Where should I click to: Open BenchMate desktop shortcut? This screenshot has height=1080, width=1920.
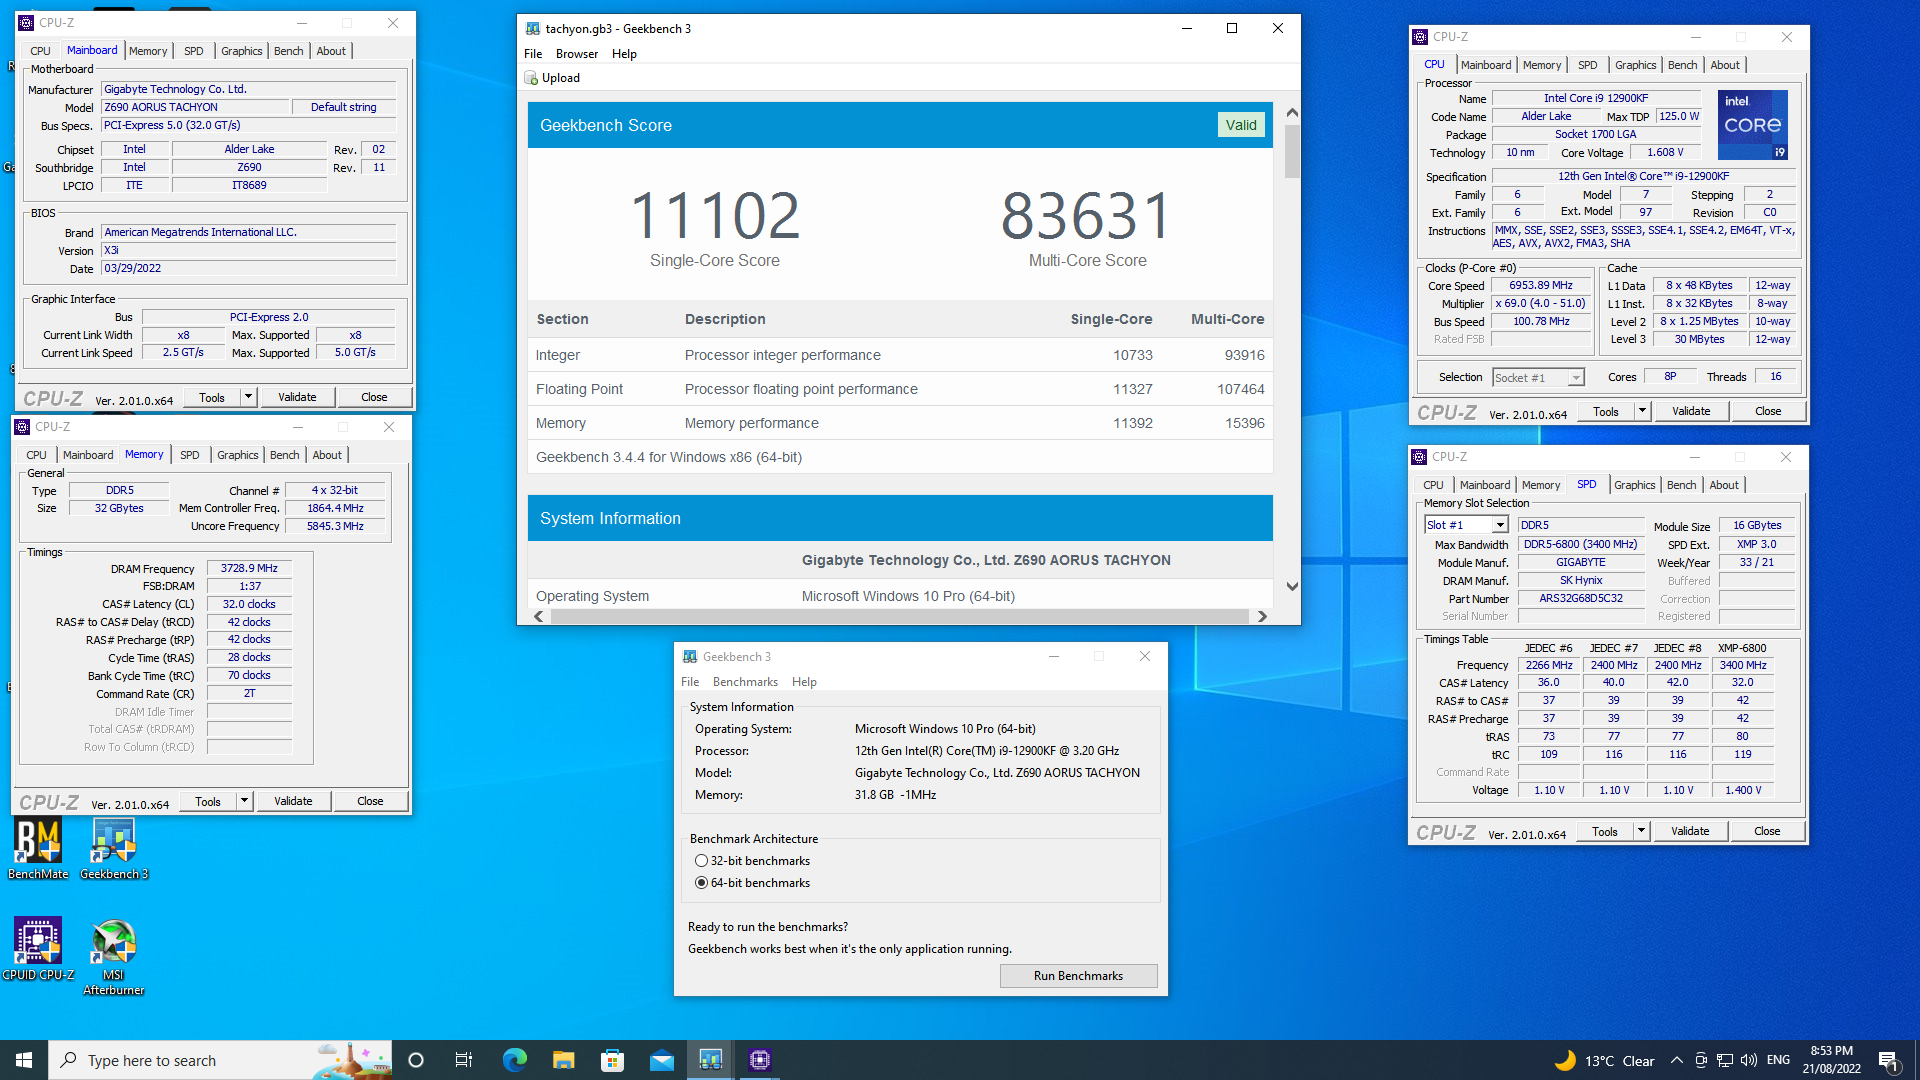tap(38, 848)
